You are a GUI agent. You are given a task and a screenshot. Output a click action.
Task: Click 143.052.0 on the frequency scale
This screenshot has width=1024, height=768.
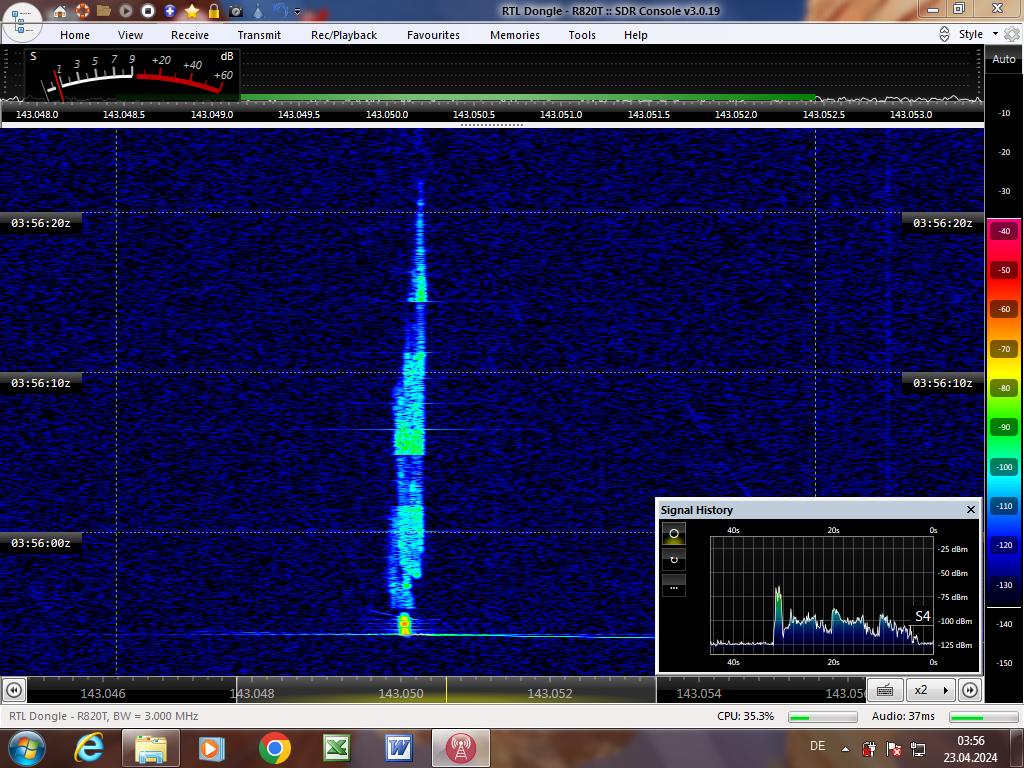point(736,114)
